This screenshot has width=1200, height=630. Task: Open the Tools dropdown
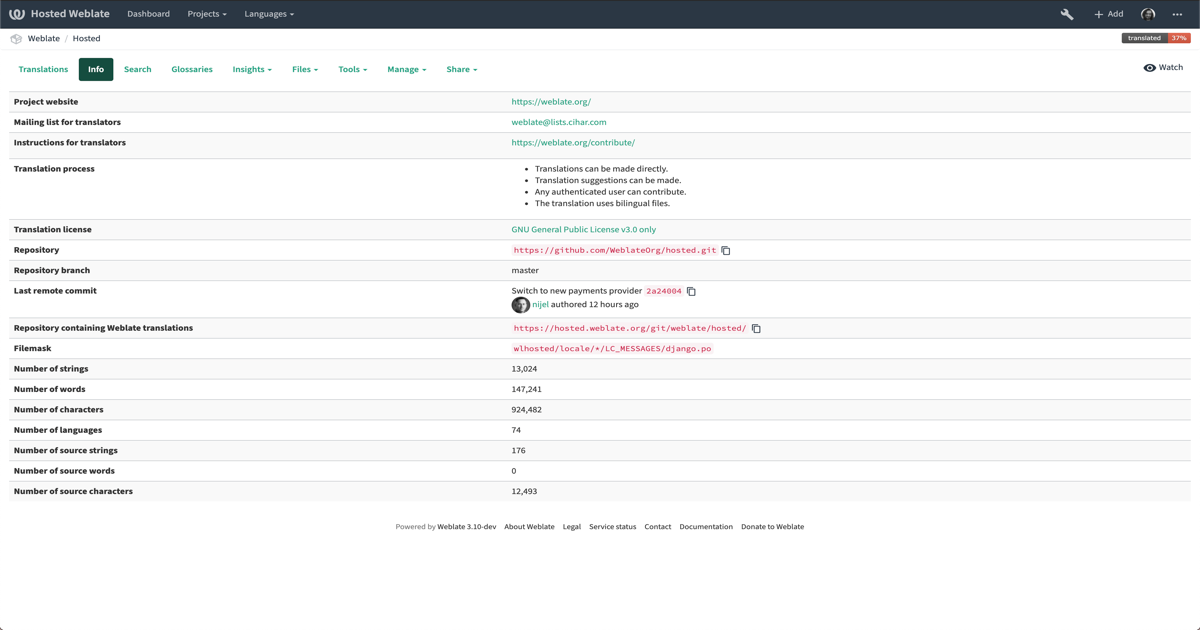click(x=352, y=69)
